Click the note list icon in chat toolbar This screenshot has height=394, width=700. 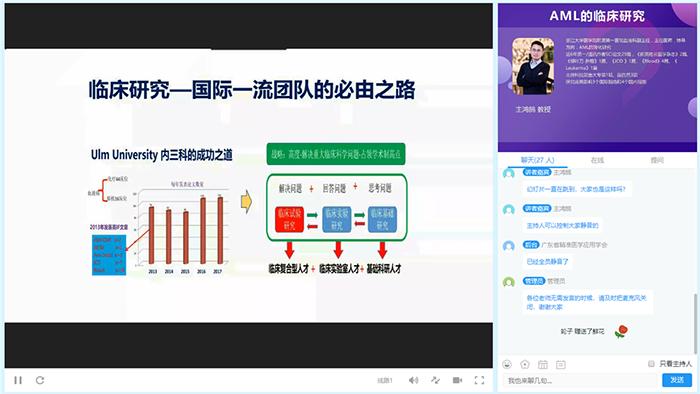coord(561,364)
